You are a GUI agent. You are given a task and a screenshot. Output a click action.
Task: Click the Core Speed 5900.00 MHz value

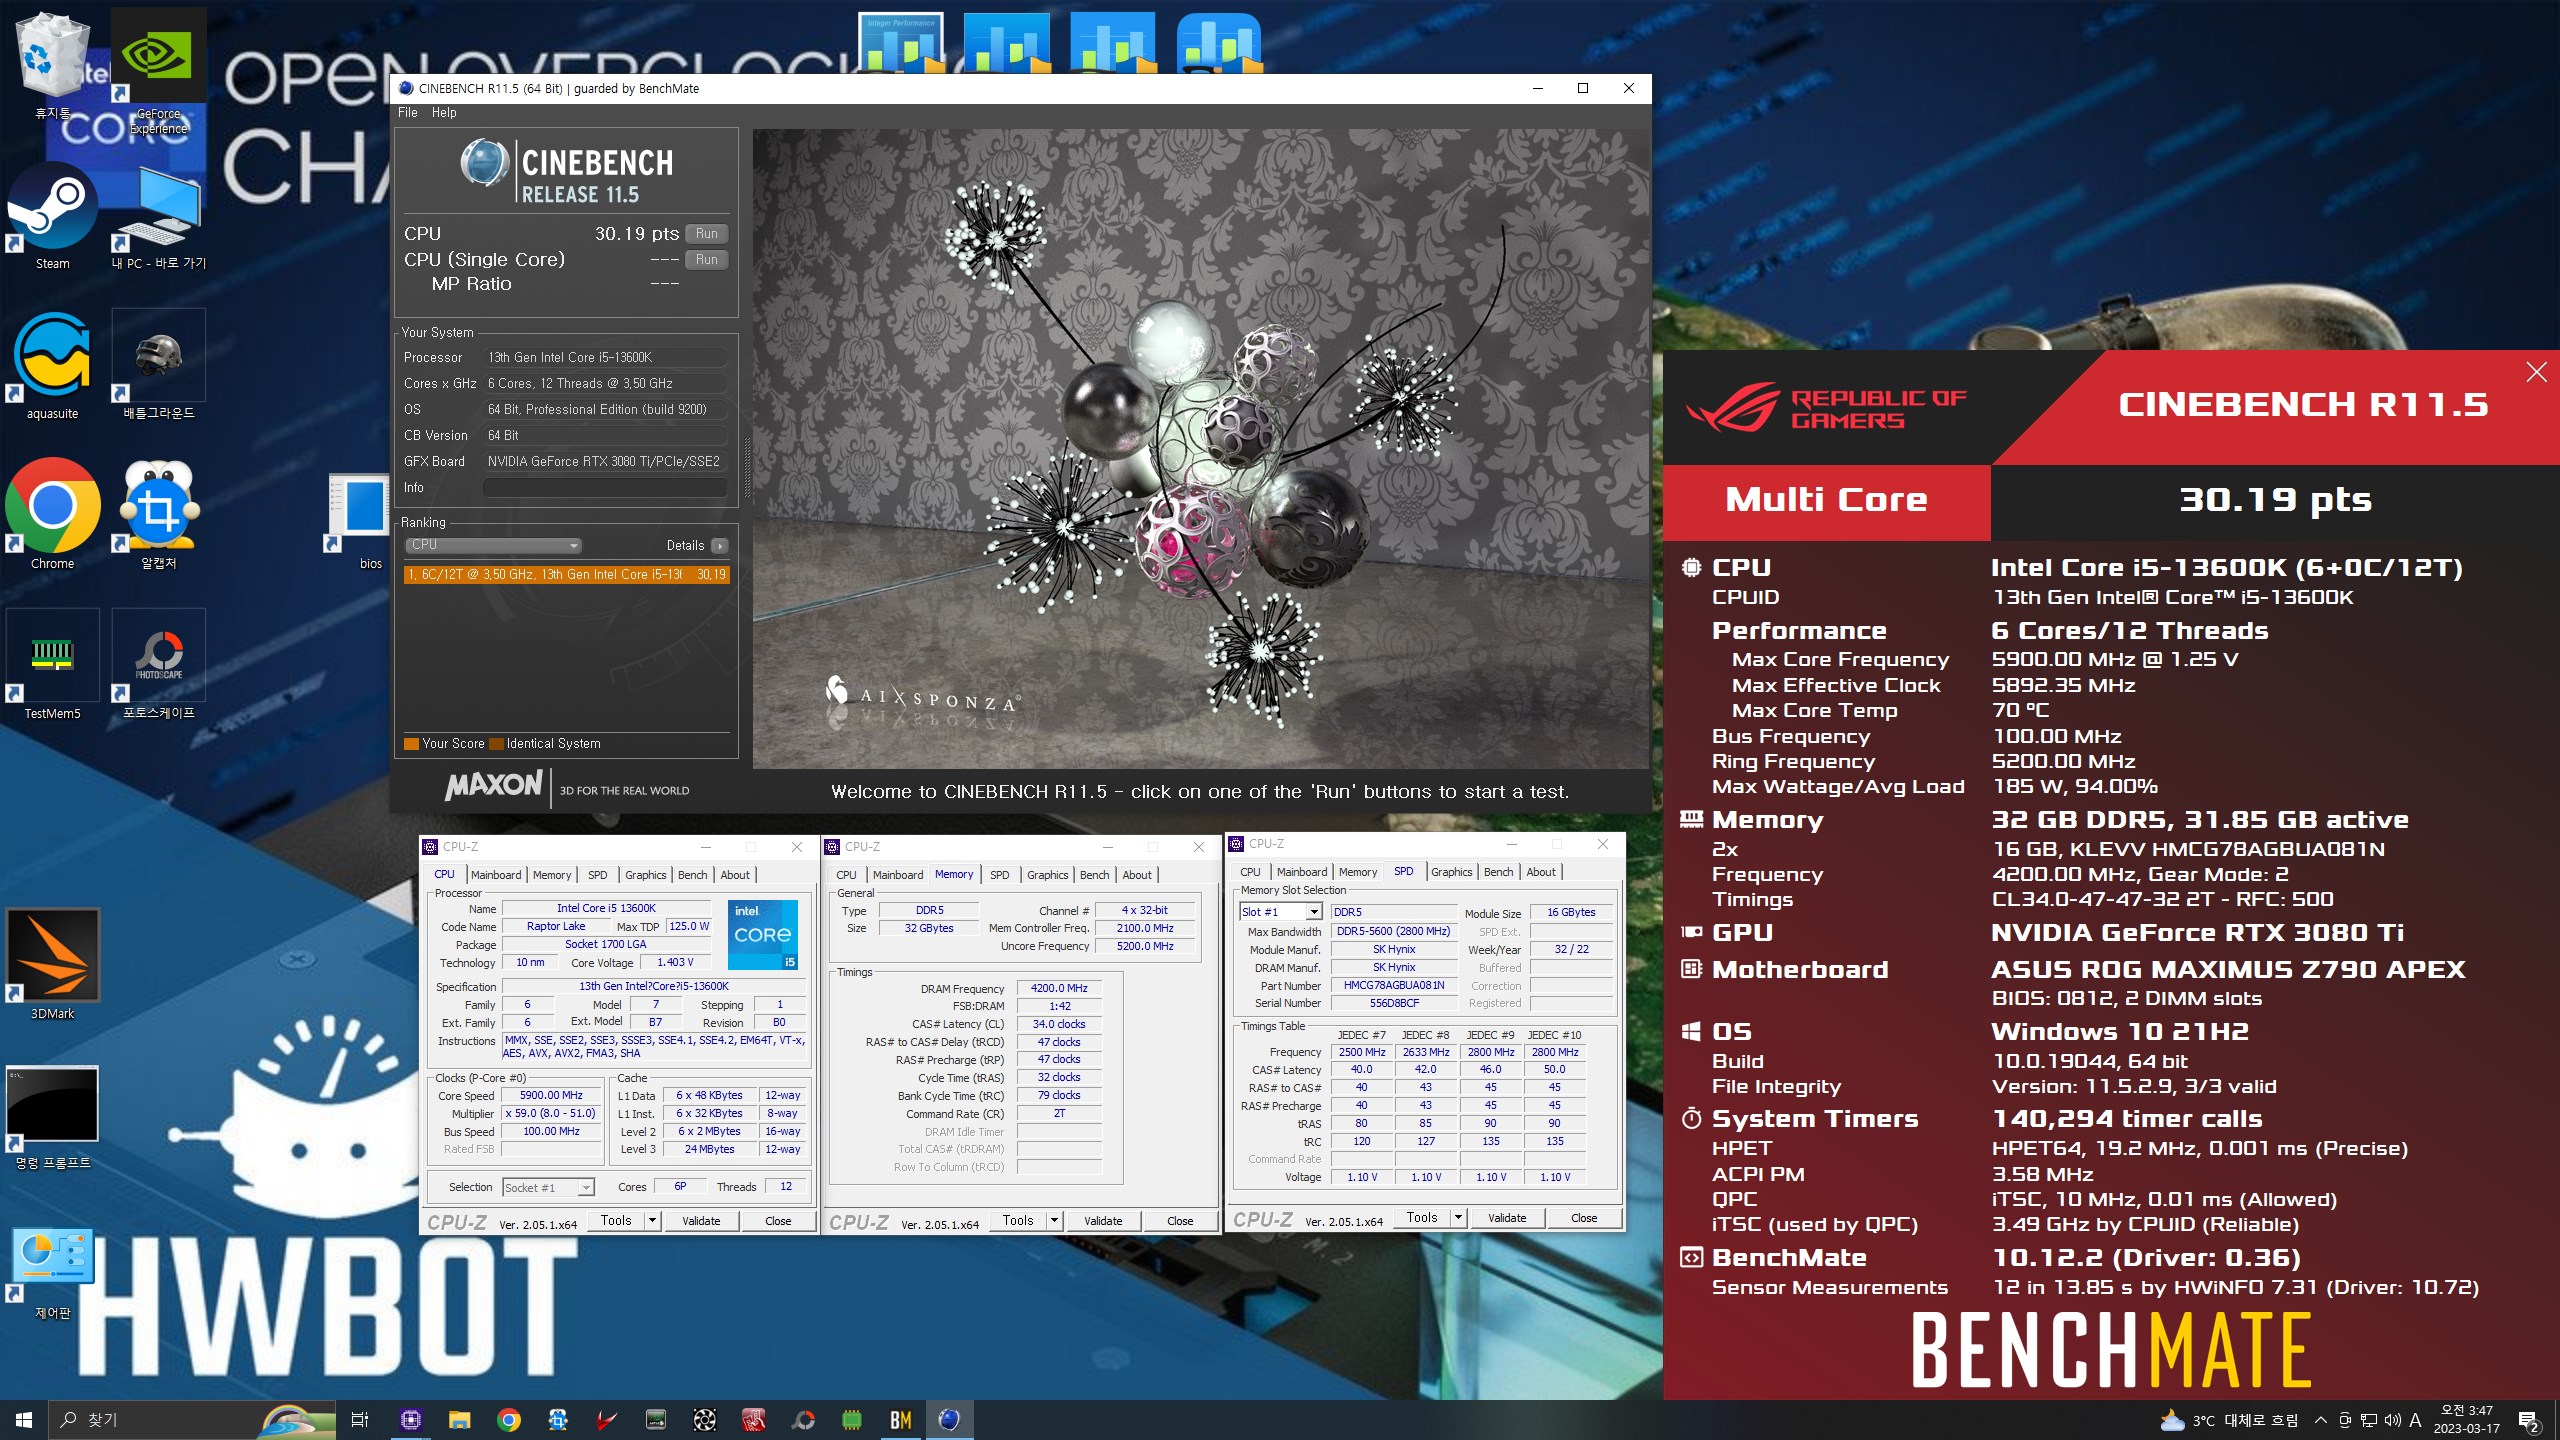[551, 1095]
